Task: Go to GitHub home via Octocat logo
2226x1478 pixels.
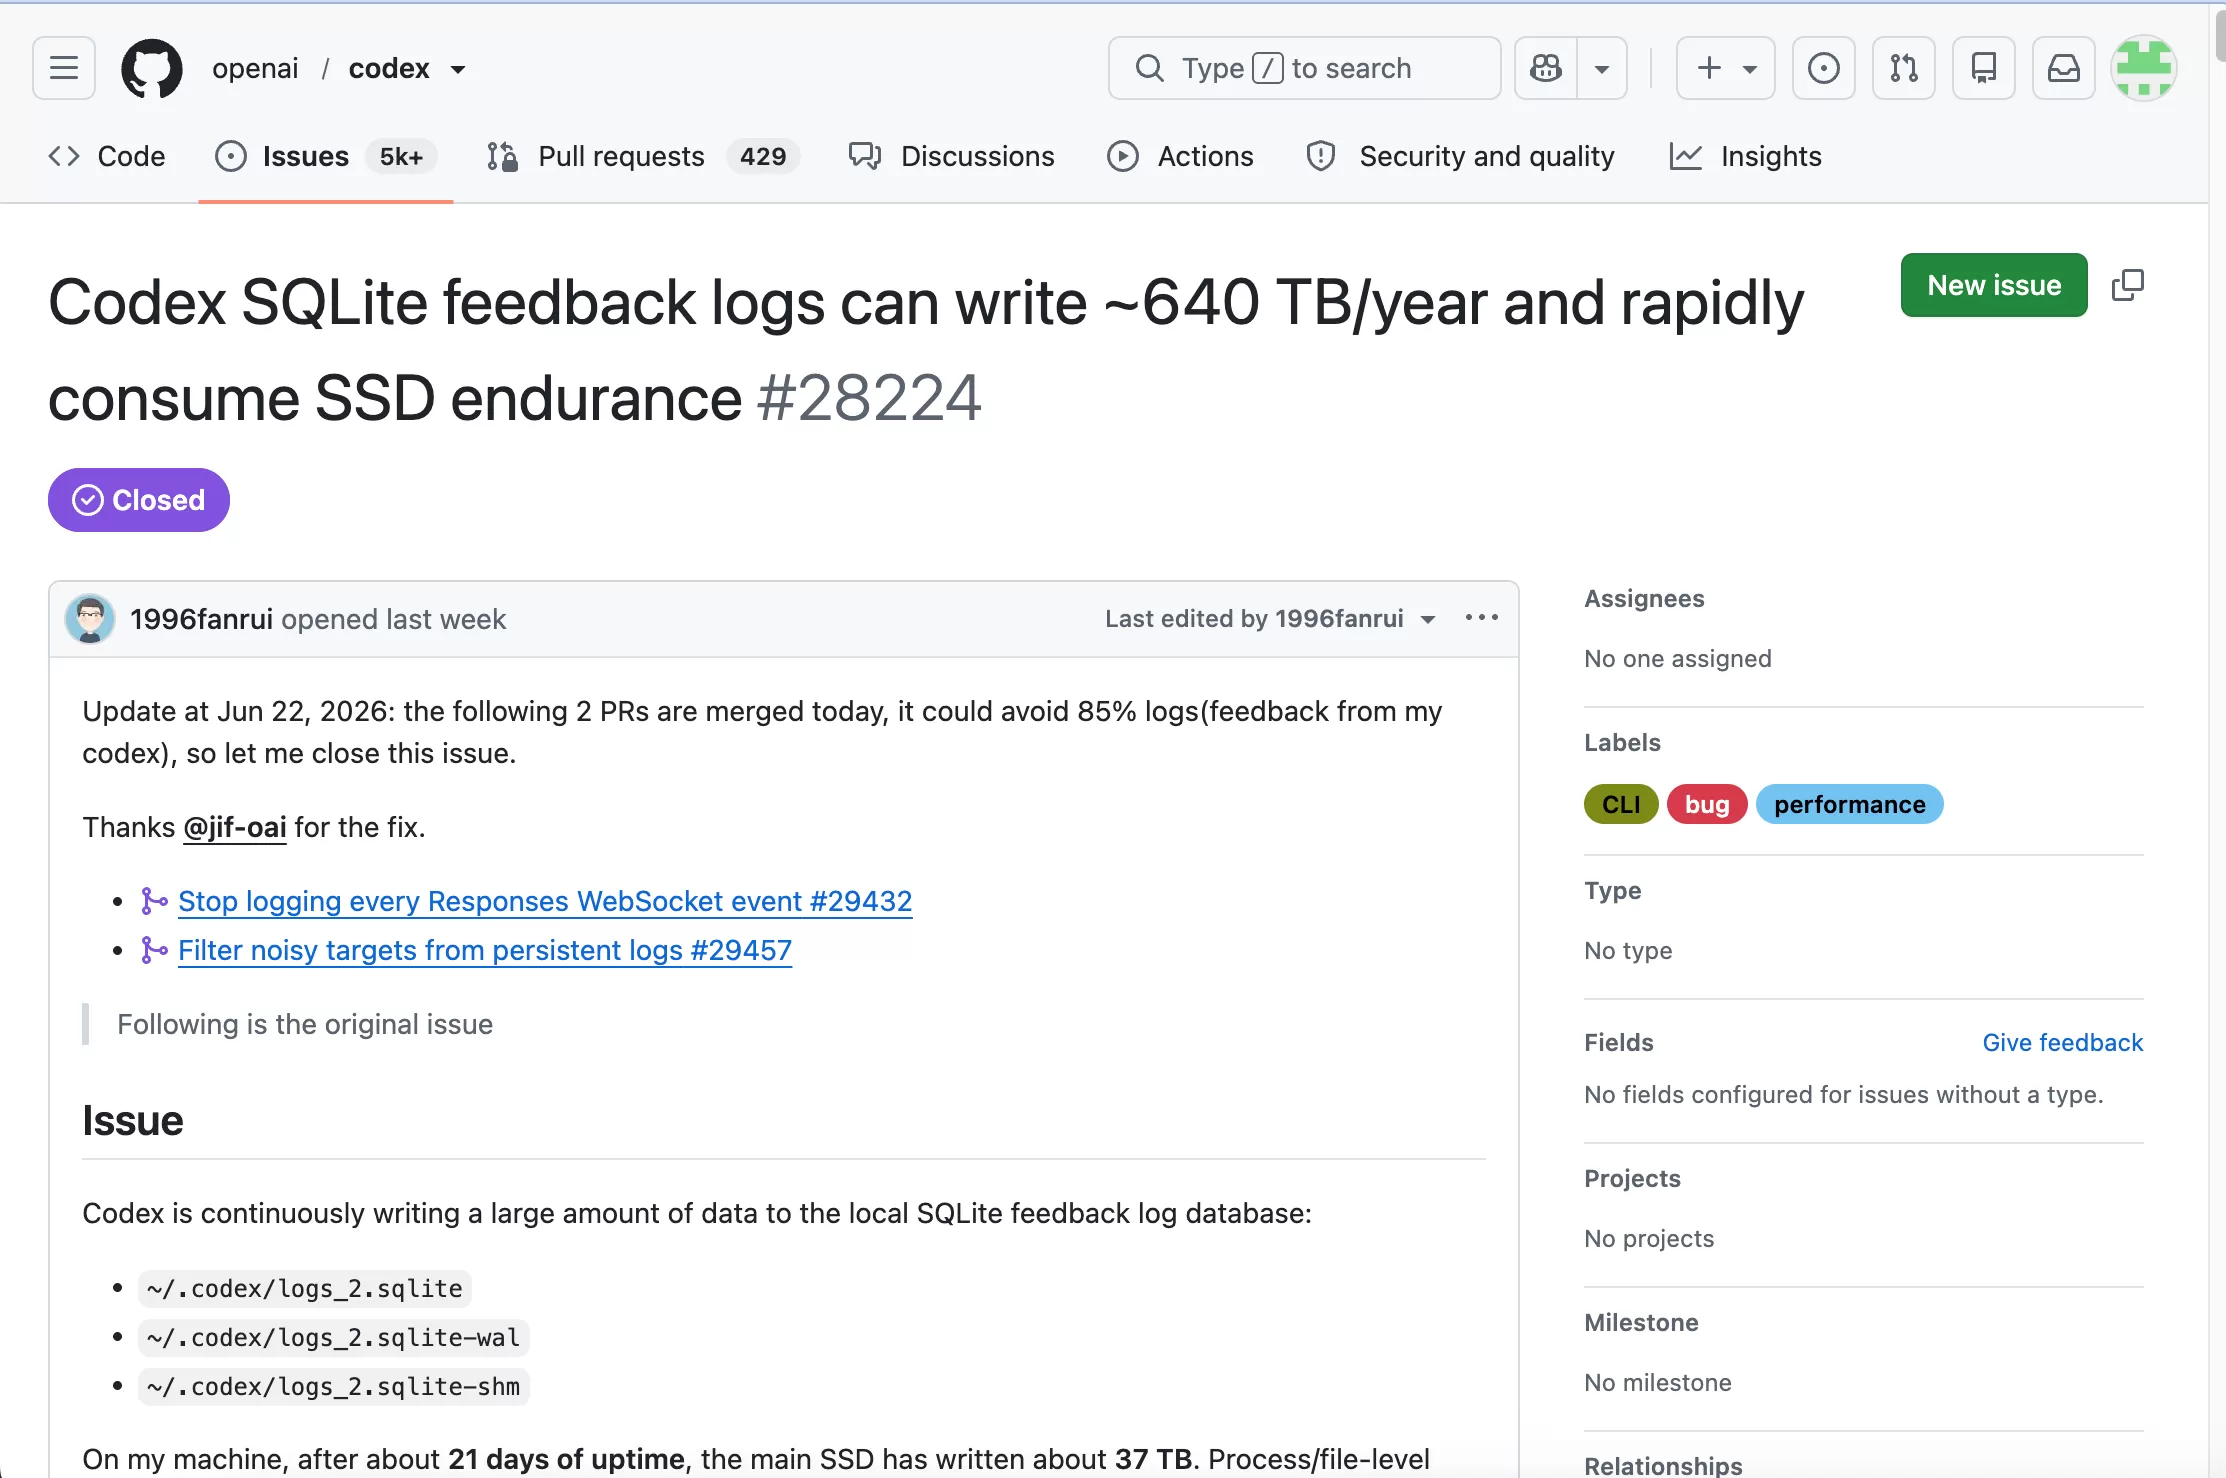Action: (152, 68)
